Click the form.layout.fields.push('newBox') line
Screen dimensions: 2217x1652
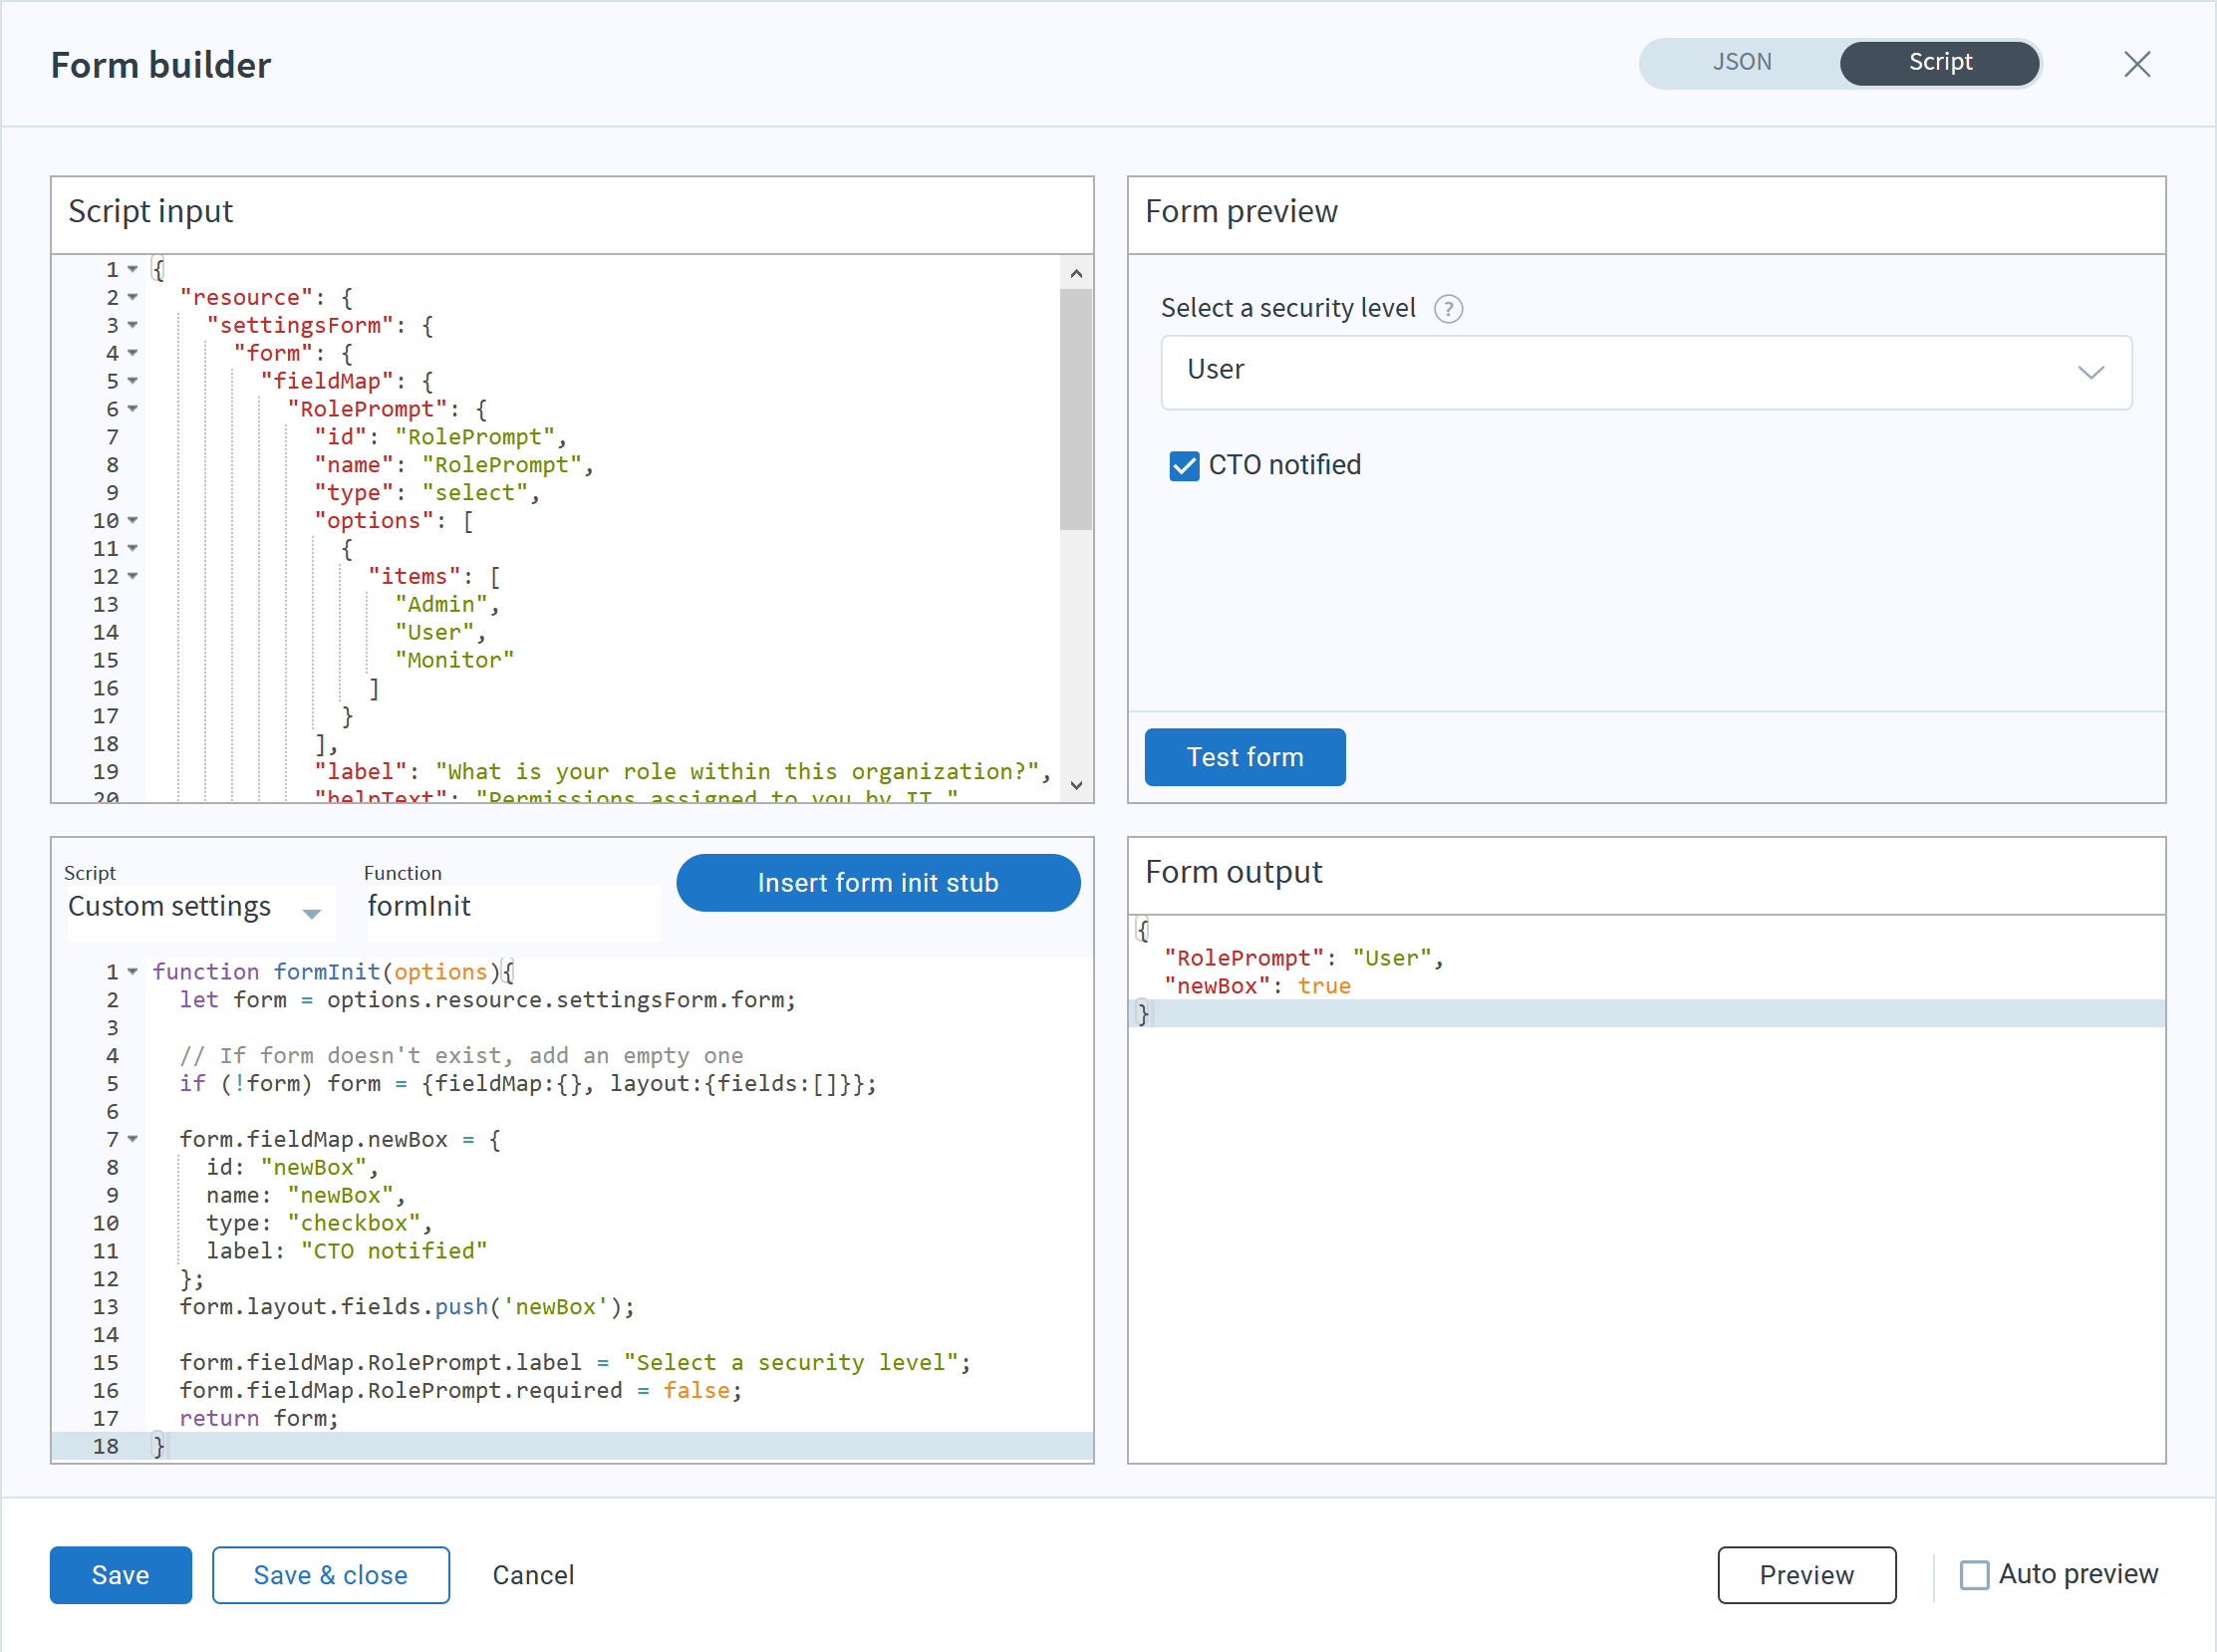(x=407, y=1306)
